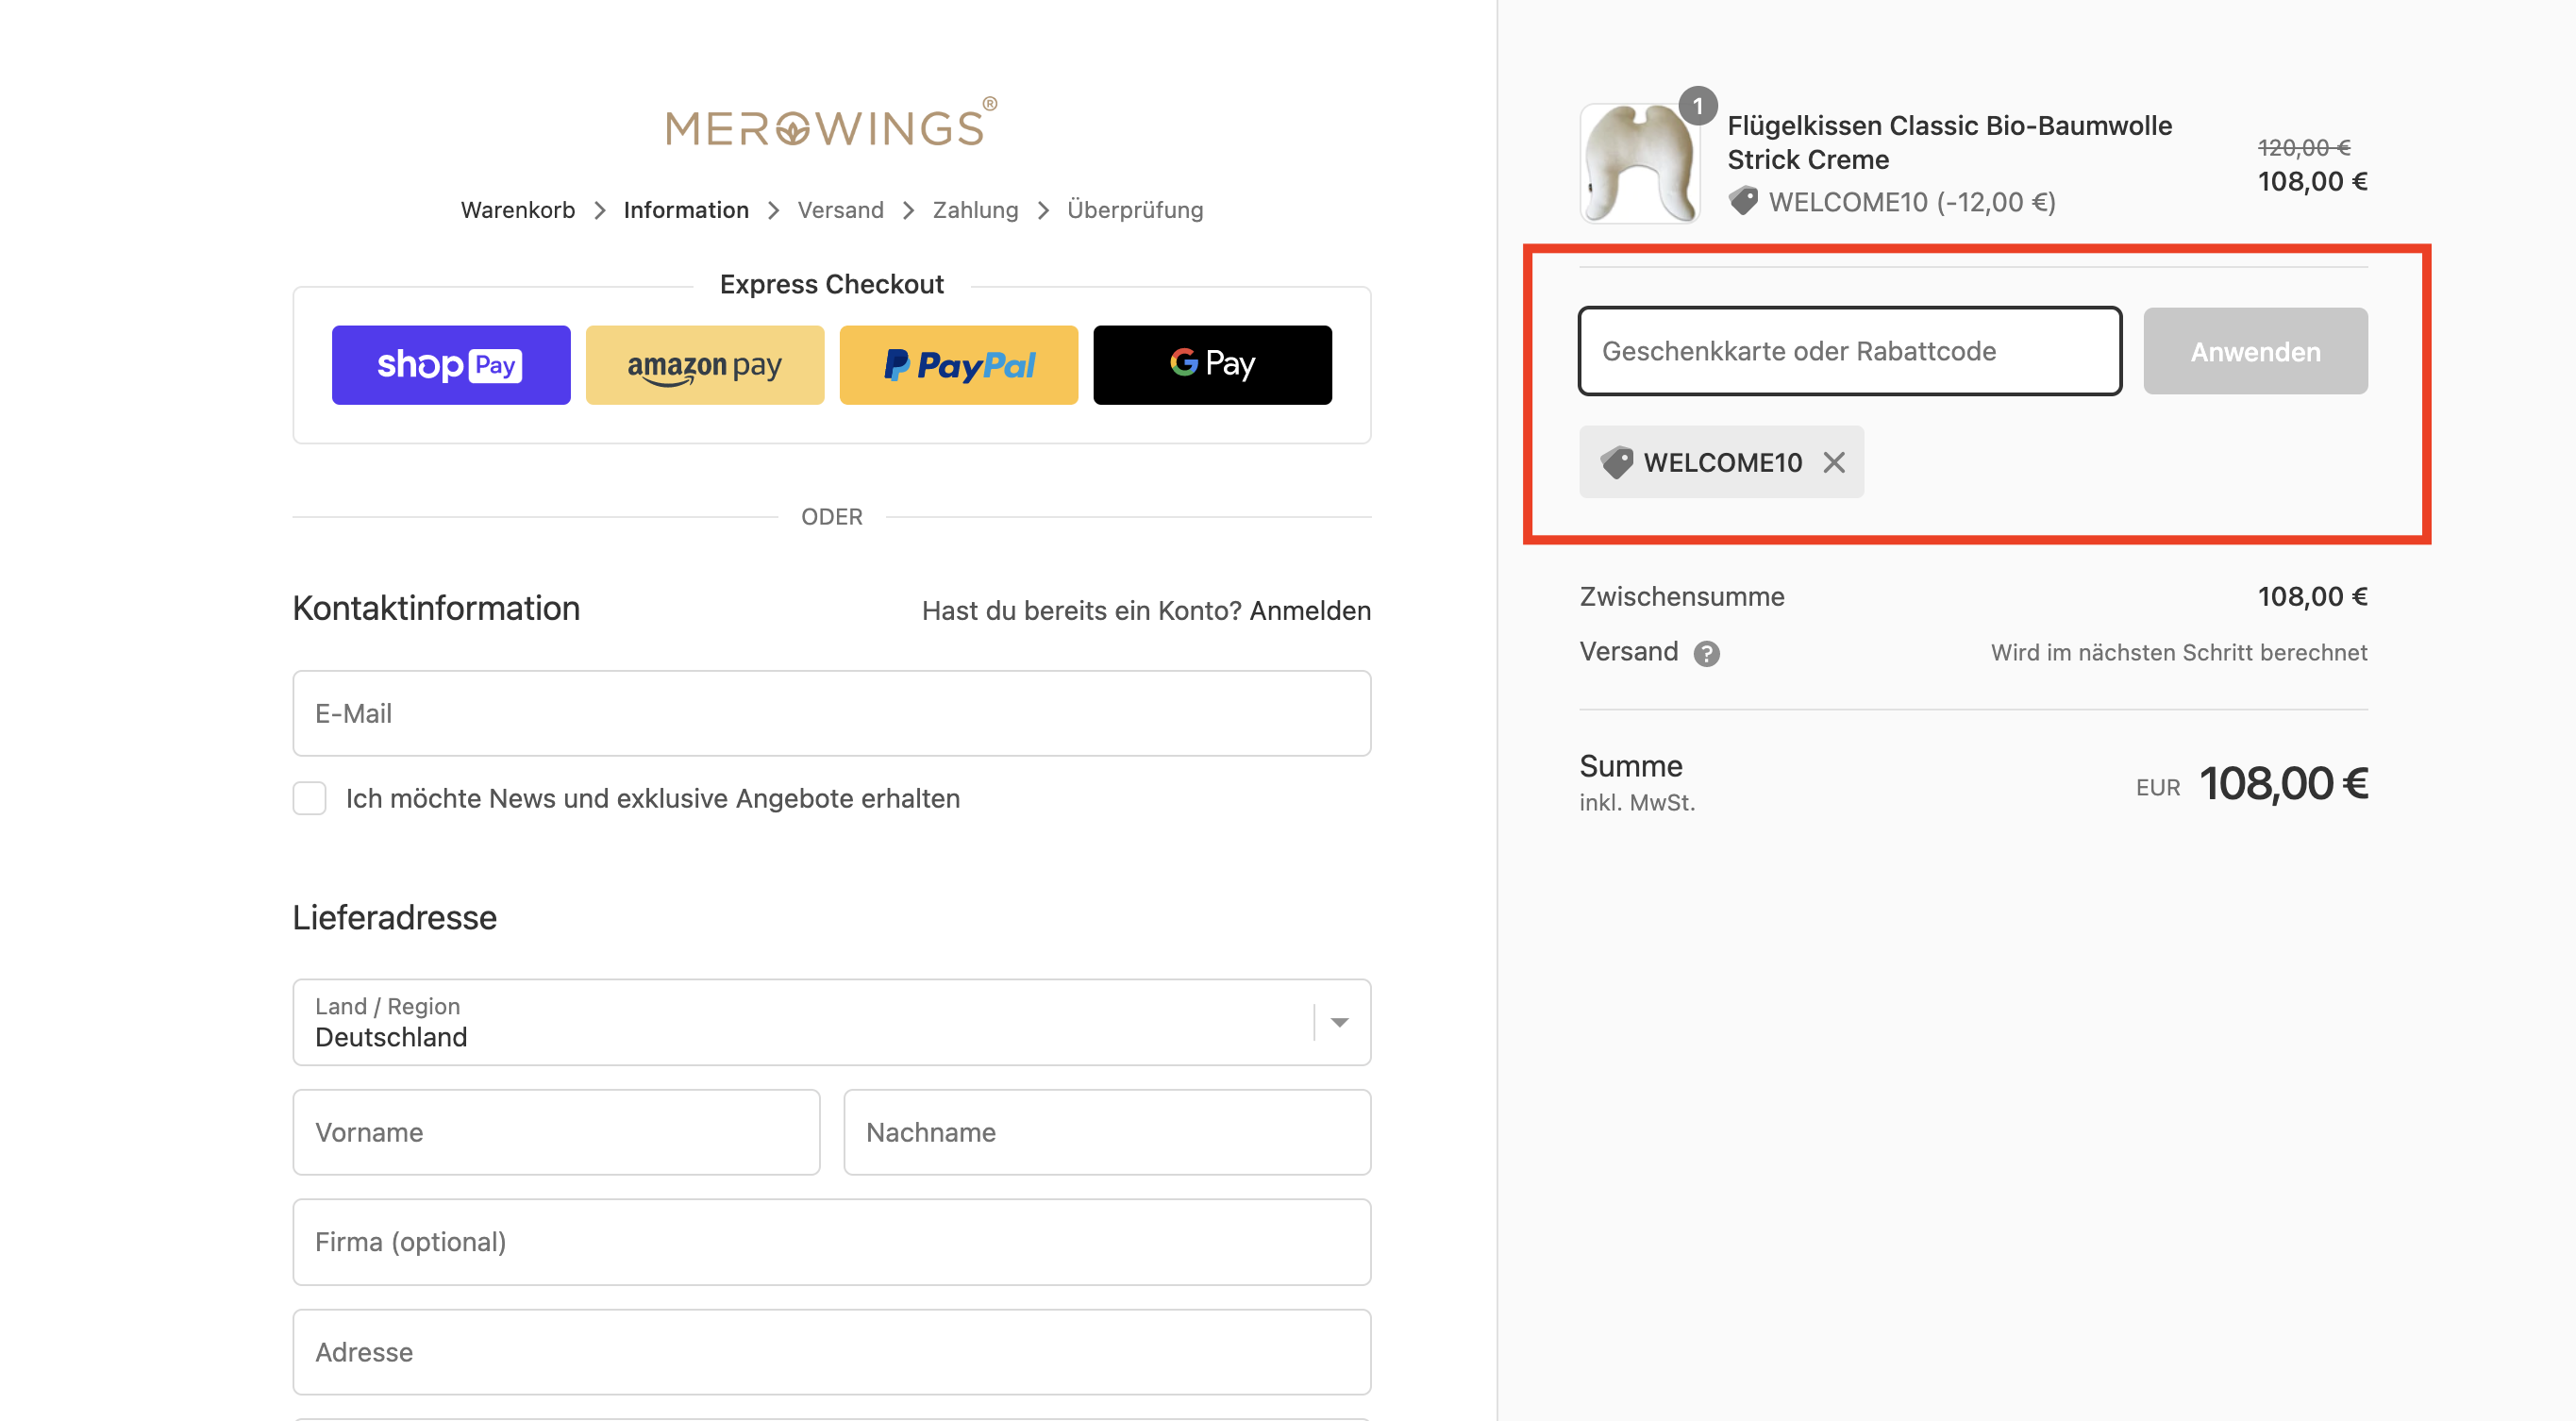The image size is (2576, 1421).
Task: Click the tag icon in WELCOME10 chip
Action: pyautogui.click(x=1616, y=462)
